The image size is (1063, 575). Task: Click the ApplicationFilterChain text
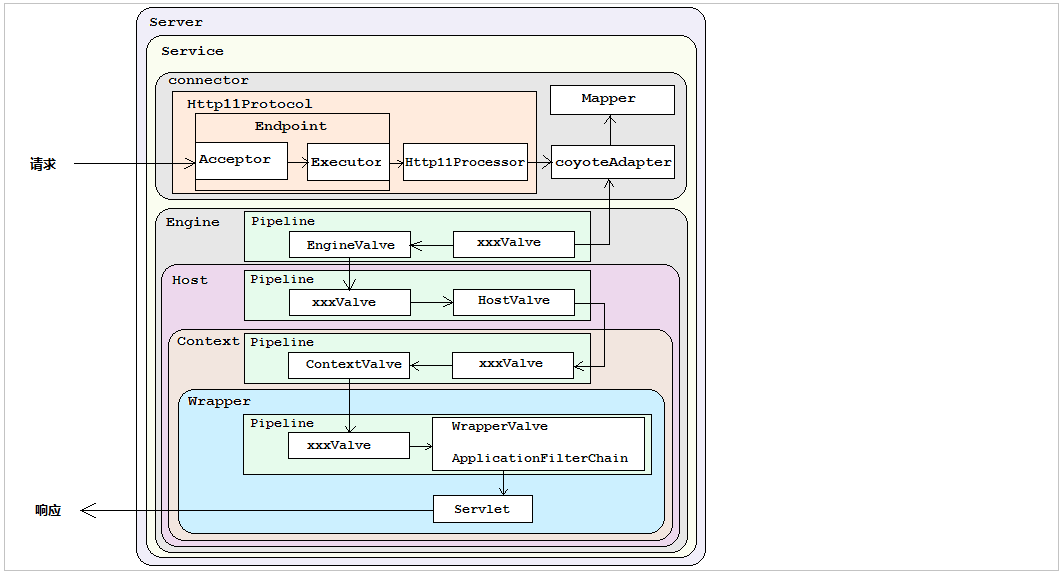(539, 459)
